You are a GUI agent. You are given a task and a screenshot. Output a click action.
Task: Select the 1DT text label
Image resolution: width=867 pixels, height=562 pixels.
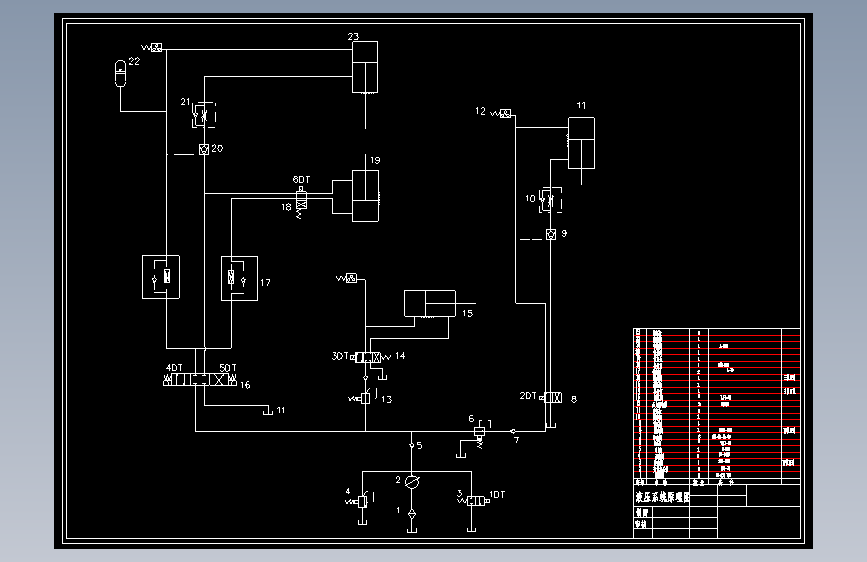tap(497, 494)
